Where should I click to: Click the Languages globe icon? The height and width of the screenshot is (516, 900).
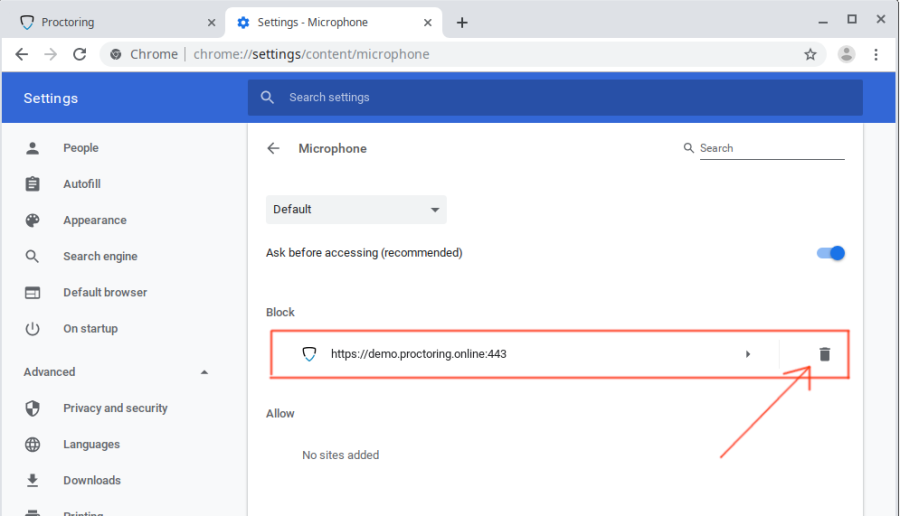coord(32,444)
